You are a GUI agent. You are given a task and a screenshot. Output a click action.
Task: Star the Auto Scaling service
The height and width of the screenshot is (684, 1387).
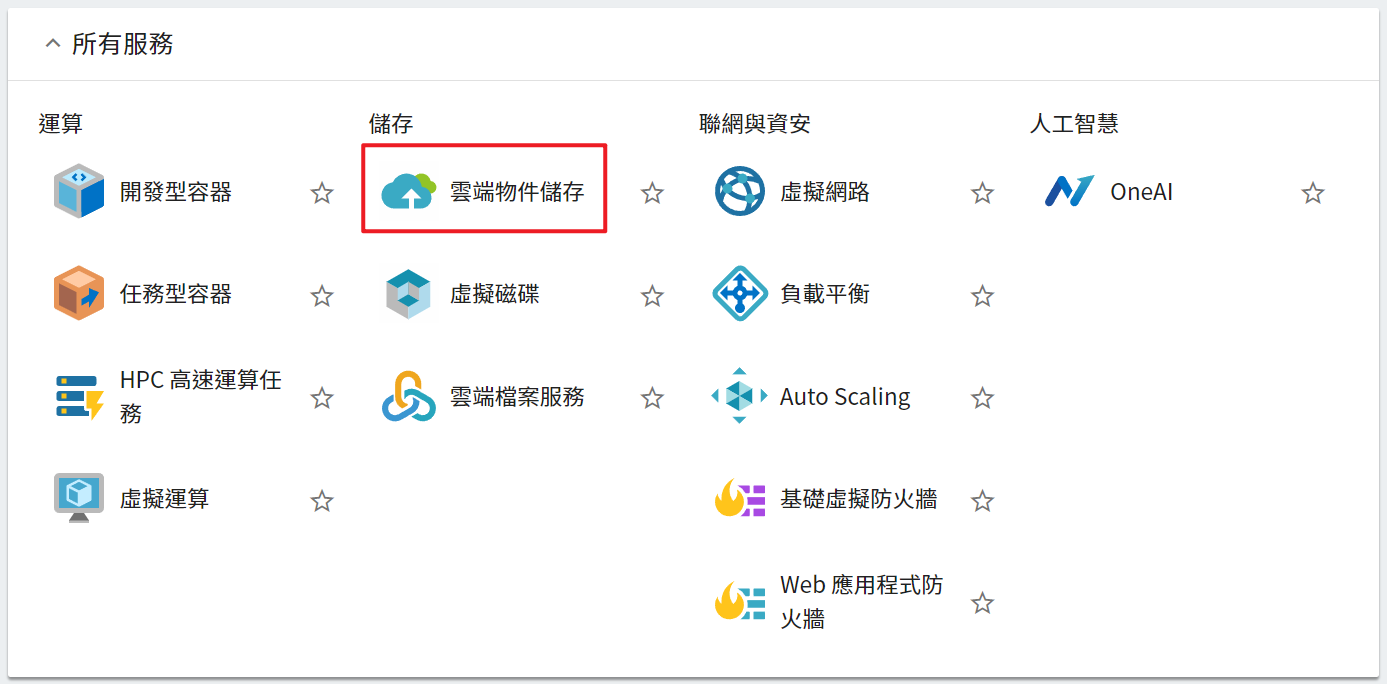[983, 398]
